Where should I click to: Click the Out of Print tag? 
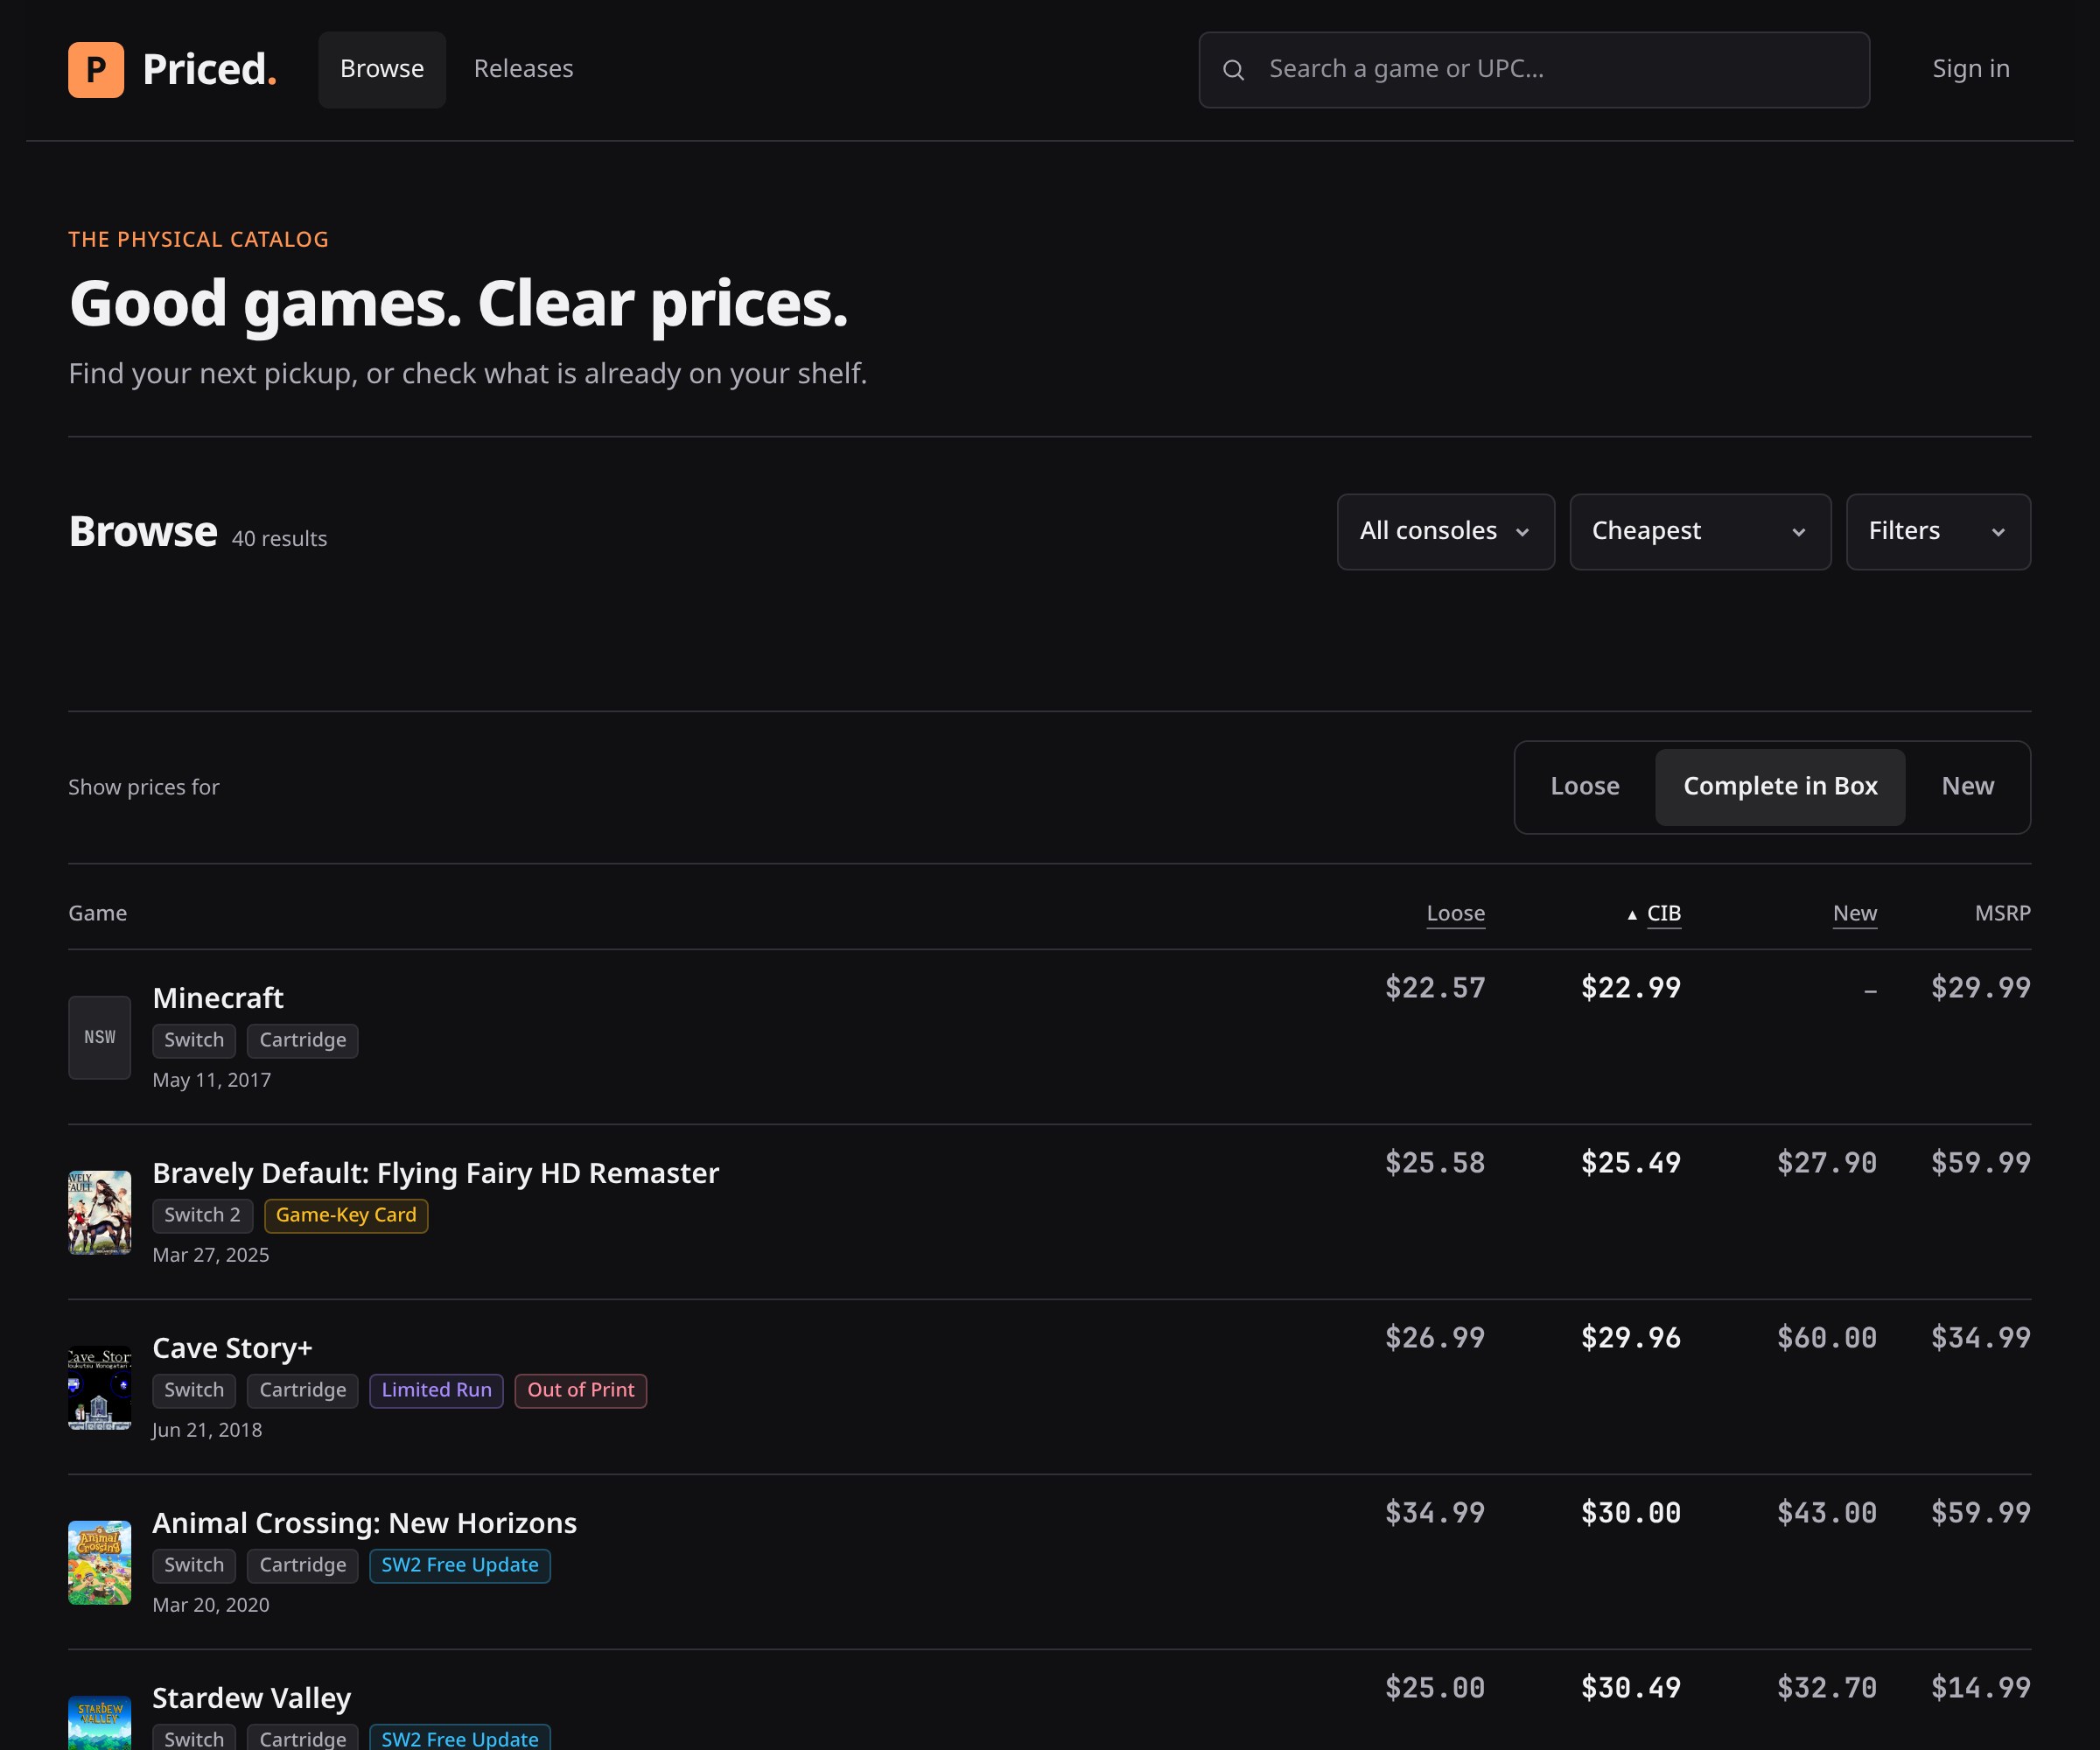click(580, 1390)
